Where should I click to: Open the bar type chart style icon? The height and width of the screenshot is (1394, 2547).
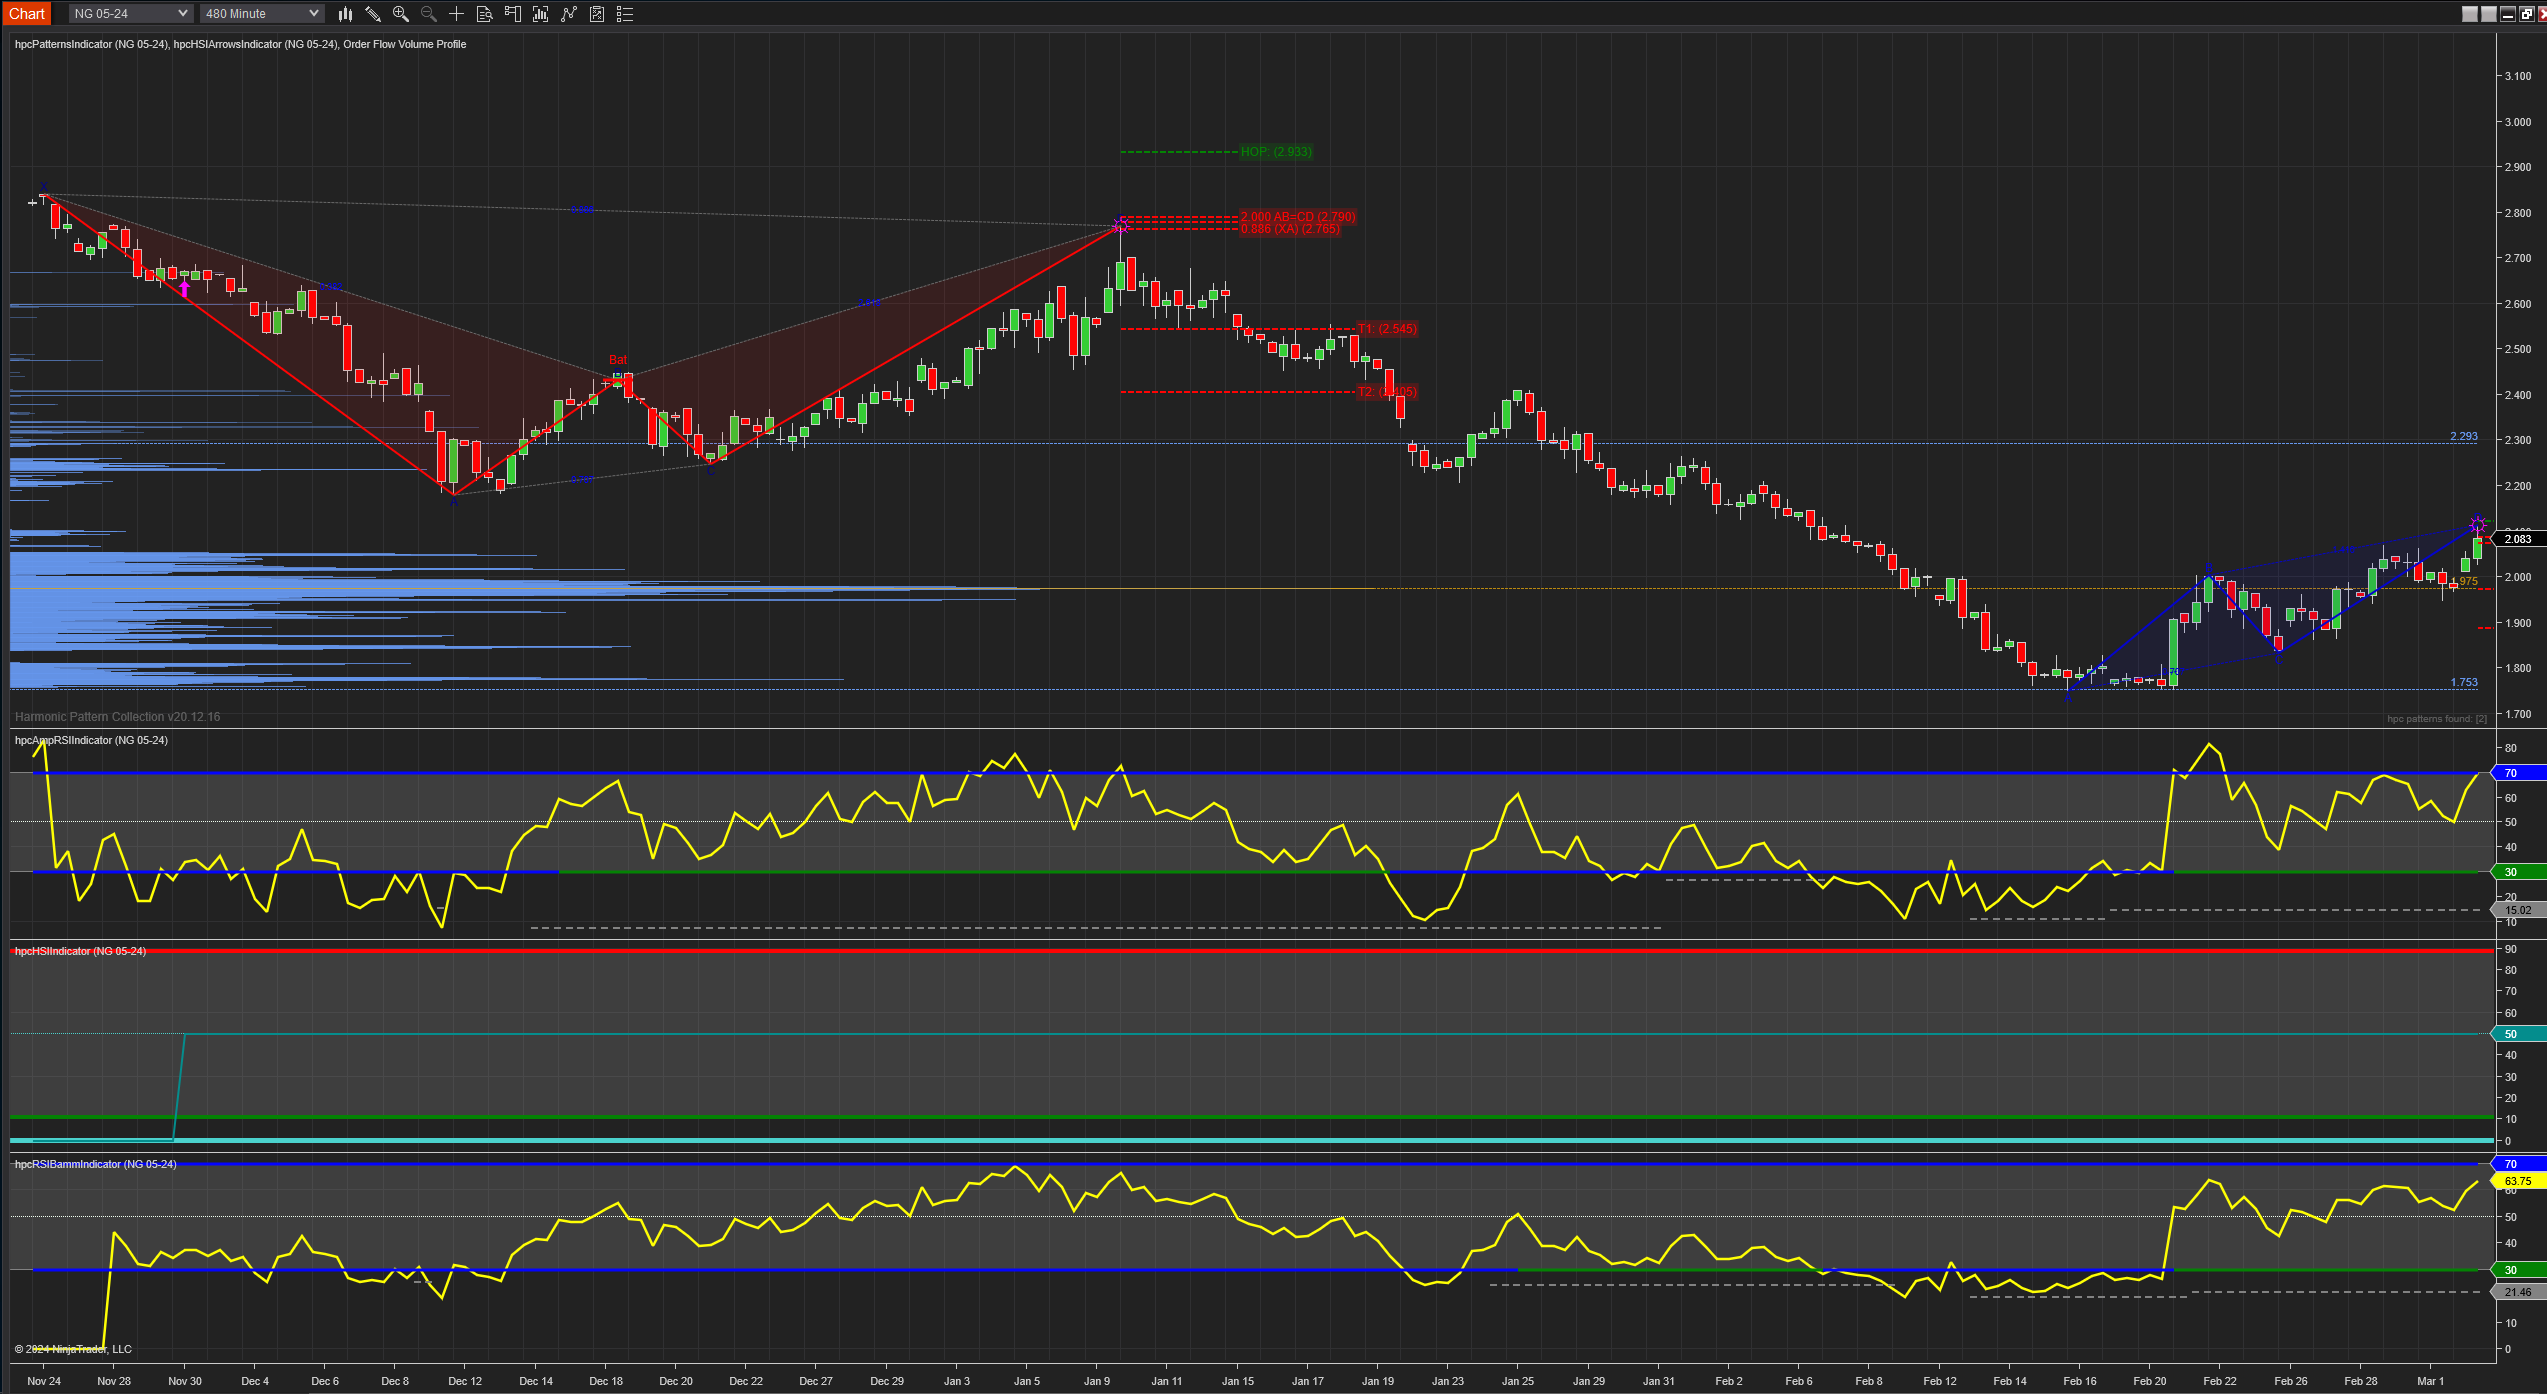tap(345, 14)
